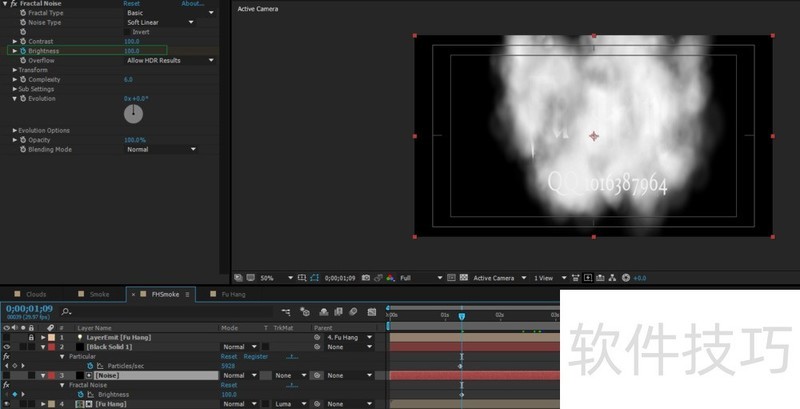Viewport: 800px width, 409px height.
Task: Click the Evolution angle dial
Action: pyautogui.click(x=133, y=114)
